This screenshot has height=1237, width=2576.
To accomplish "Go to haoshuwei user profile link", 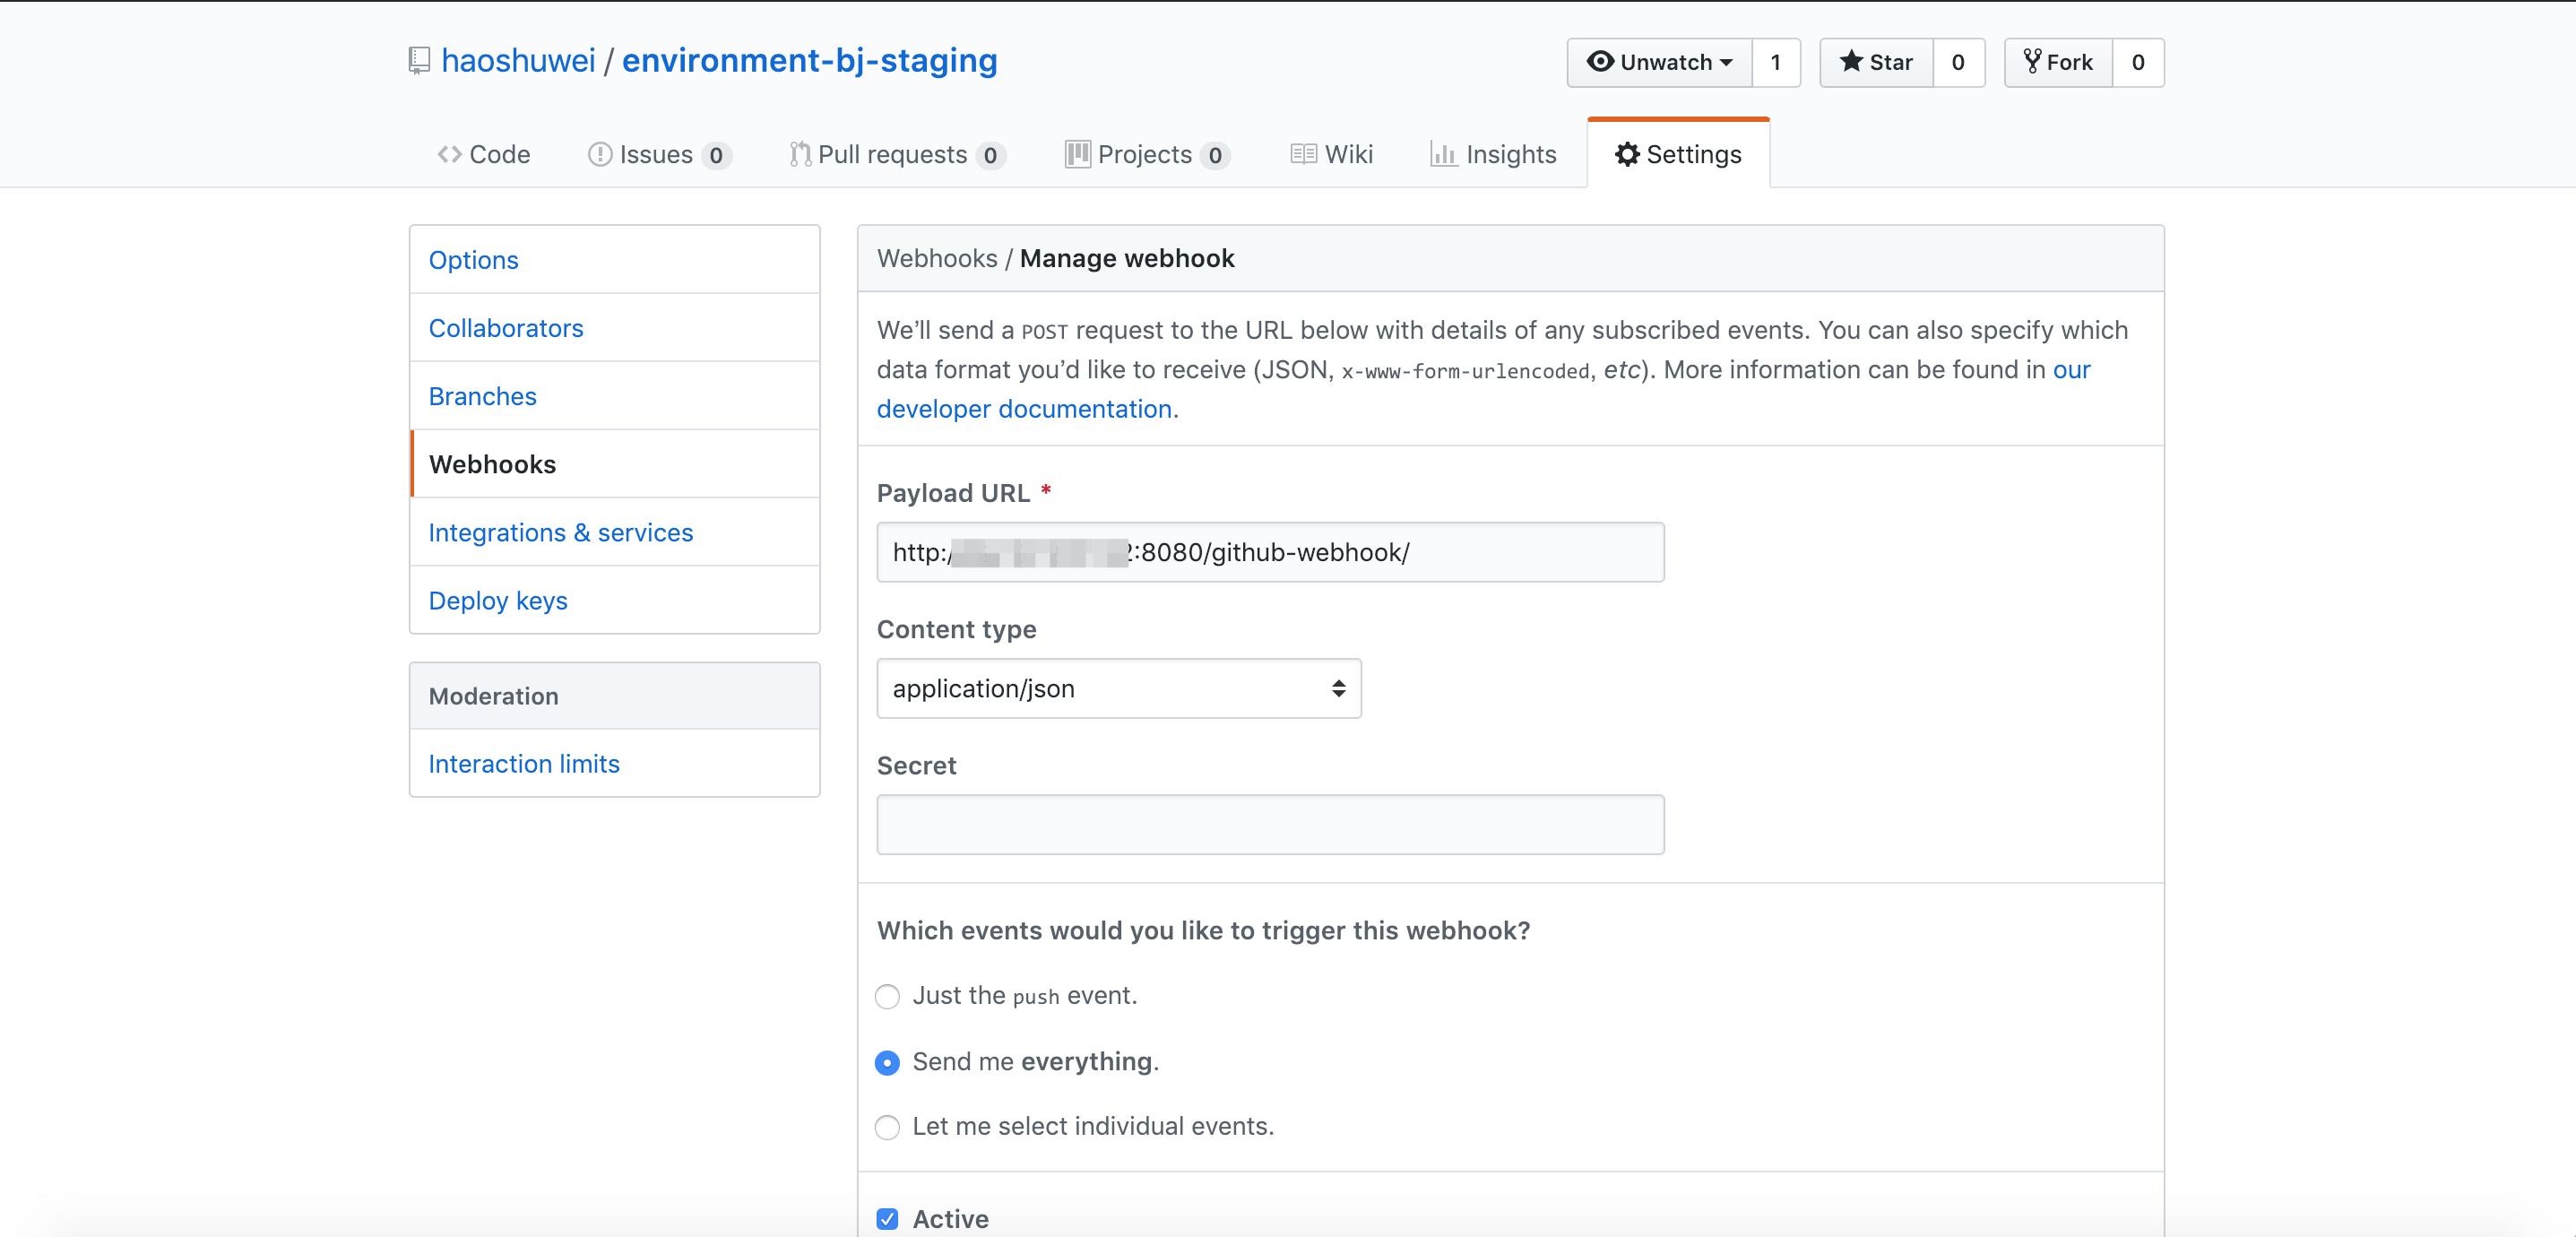I will click(x=518, y=60).
